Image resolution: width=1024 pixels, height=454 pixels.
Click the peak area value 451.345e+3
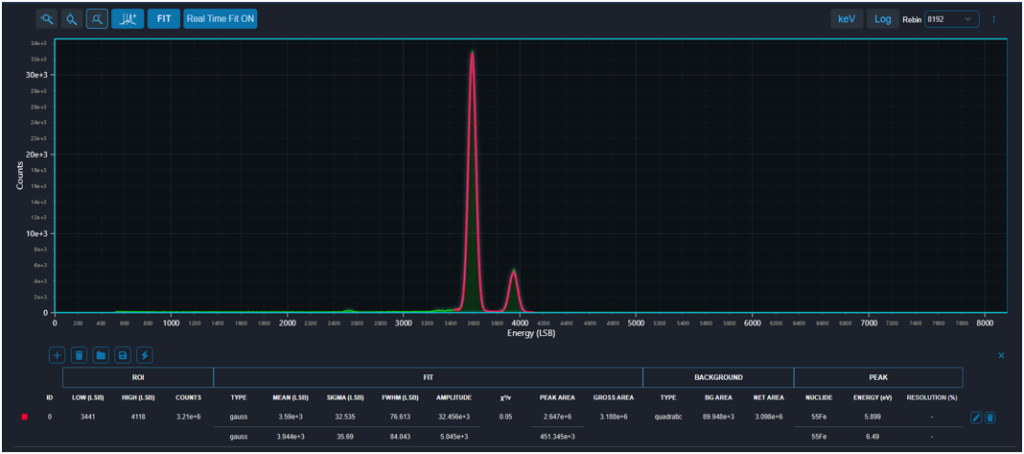pyautogui.click(x=557, y=436)
